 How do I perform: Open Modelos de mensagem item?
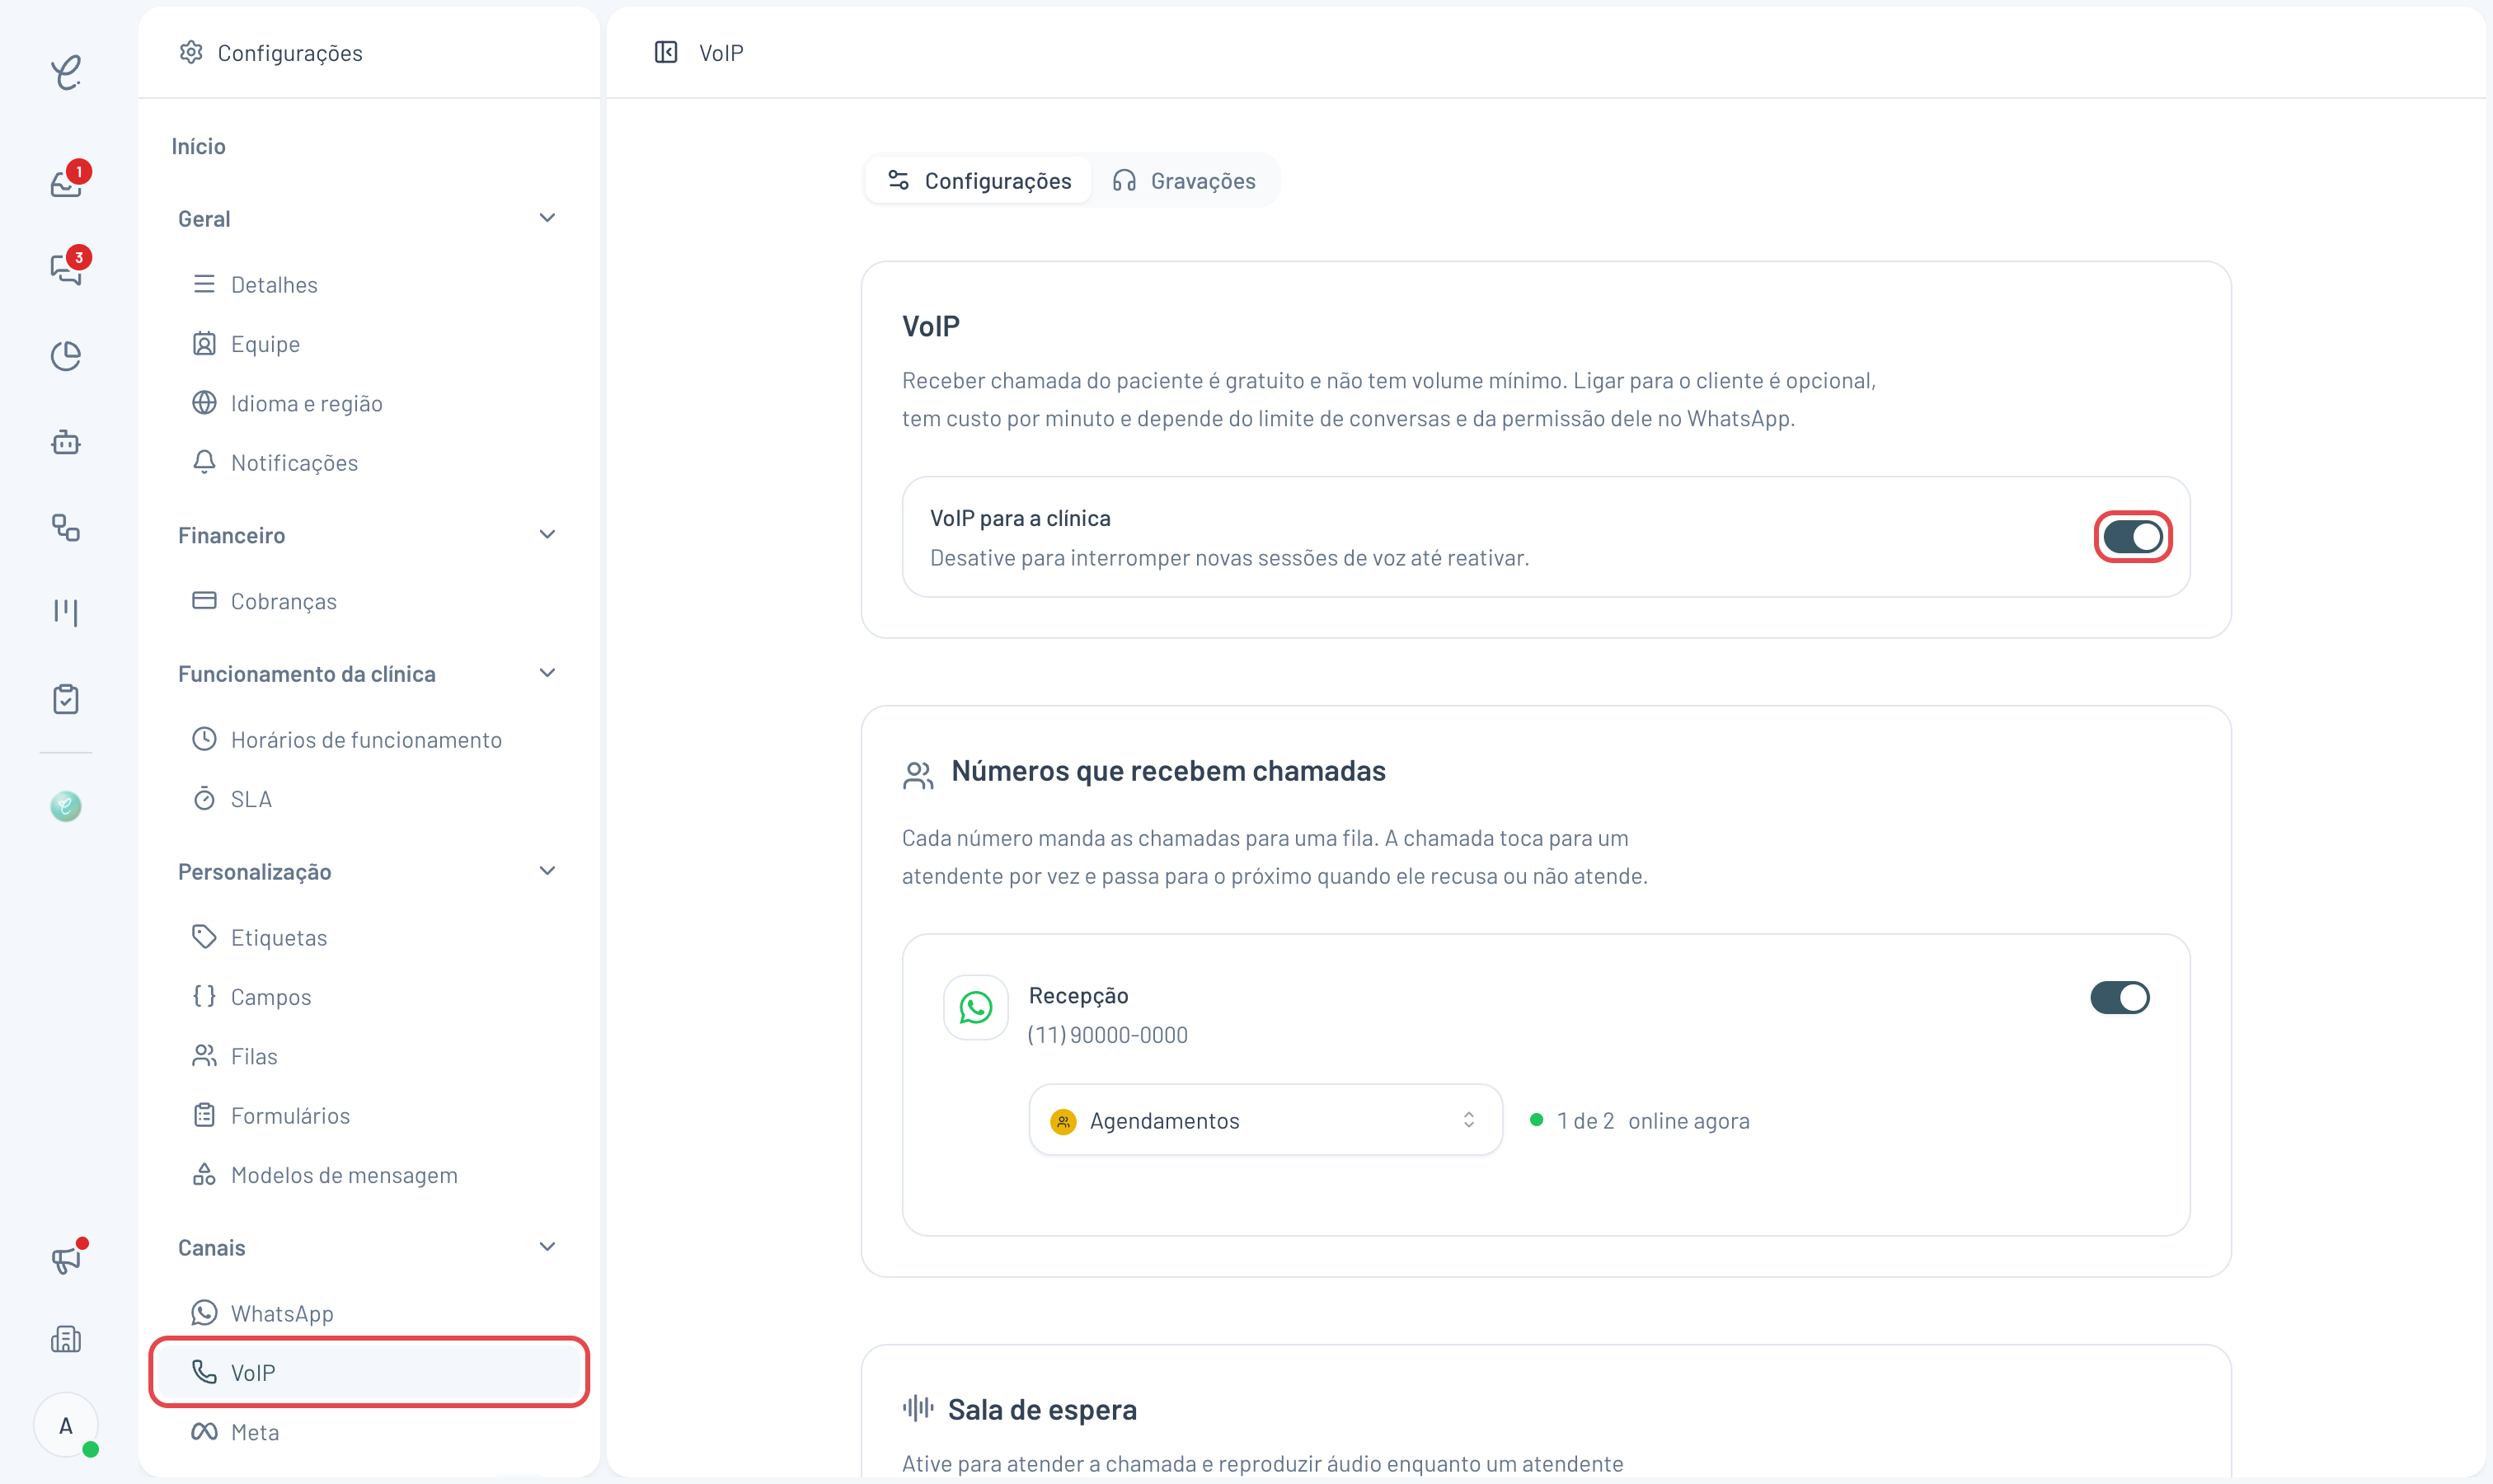[369, 1175]
